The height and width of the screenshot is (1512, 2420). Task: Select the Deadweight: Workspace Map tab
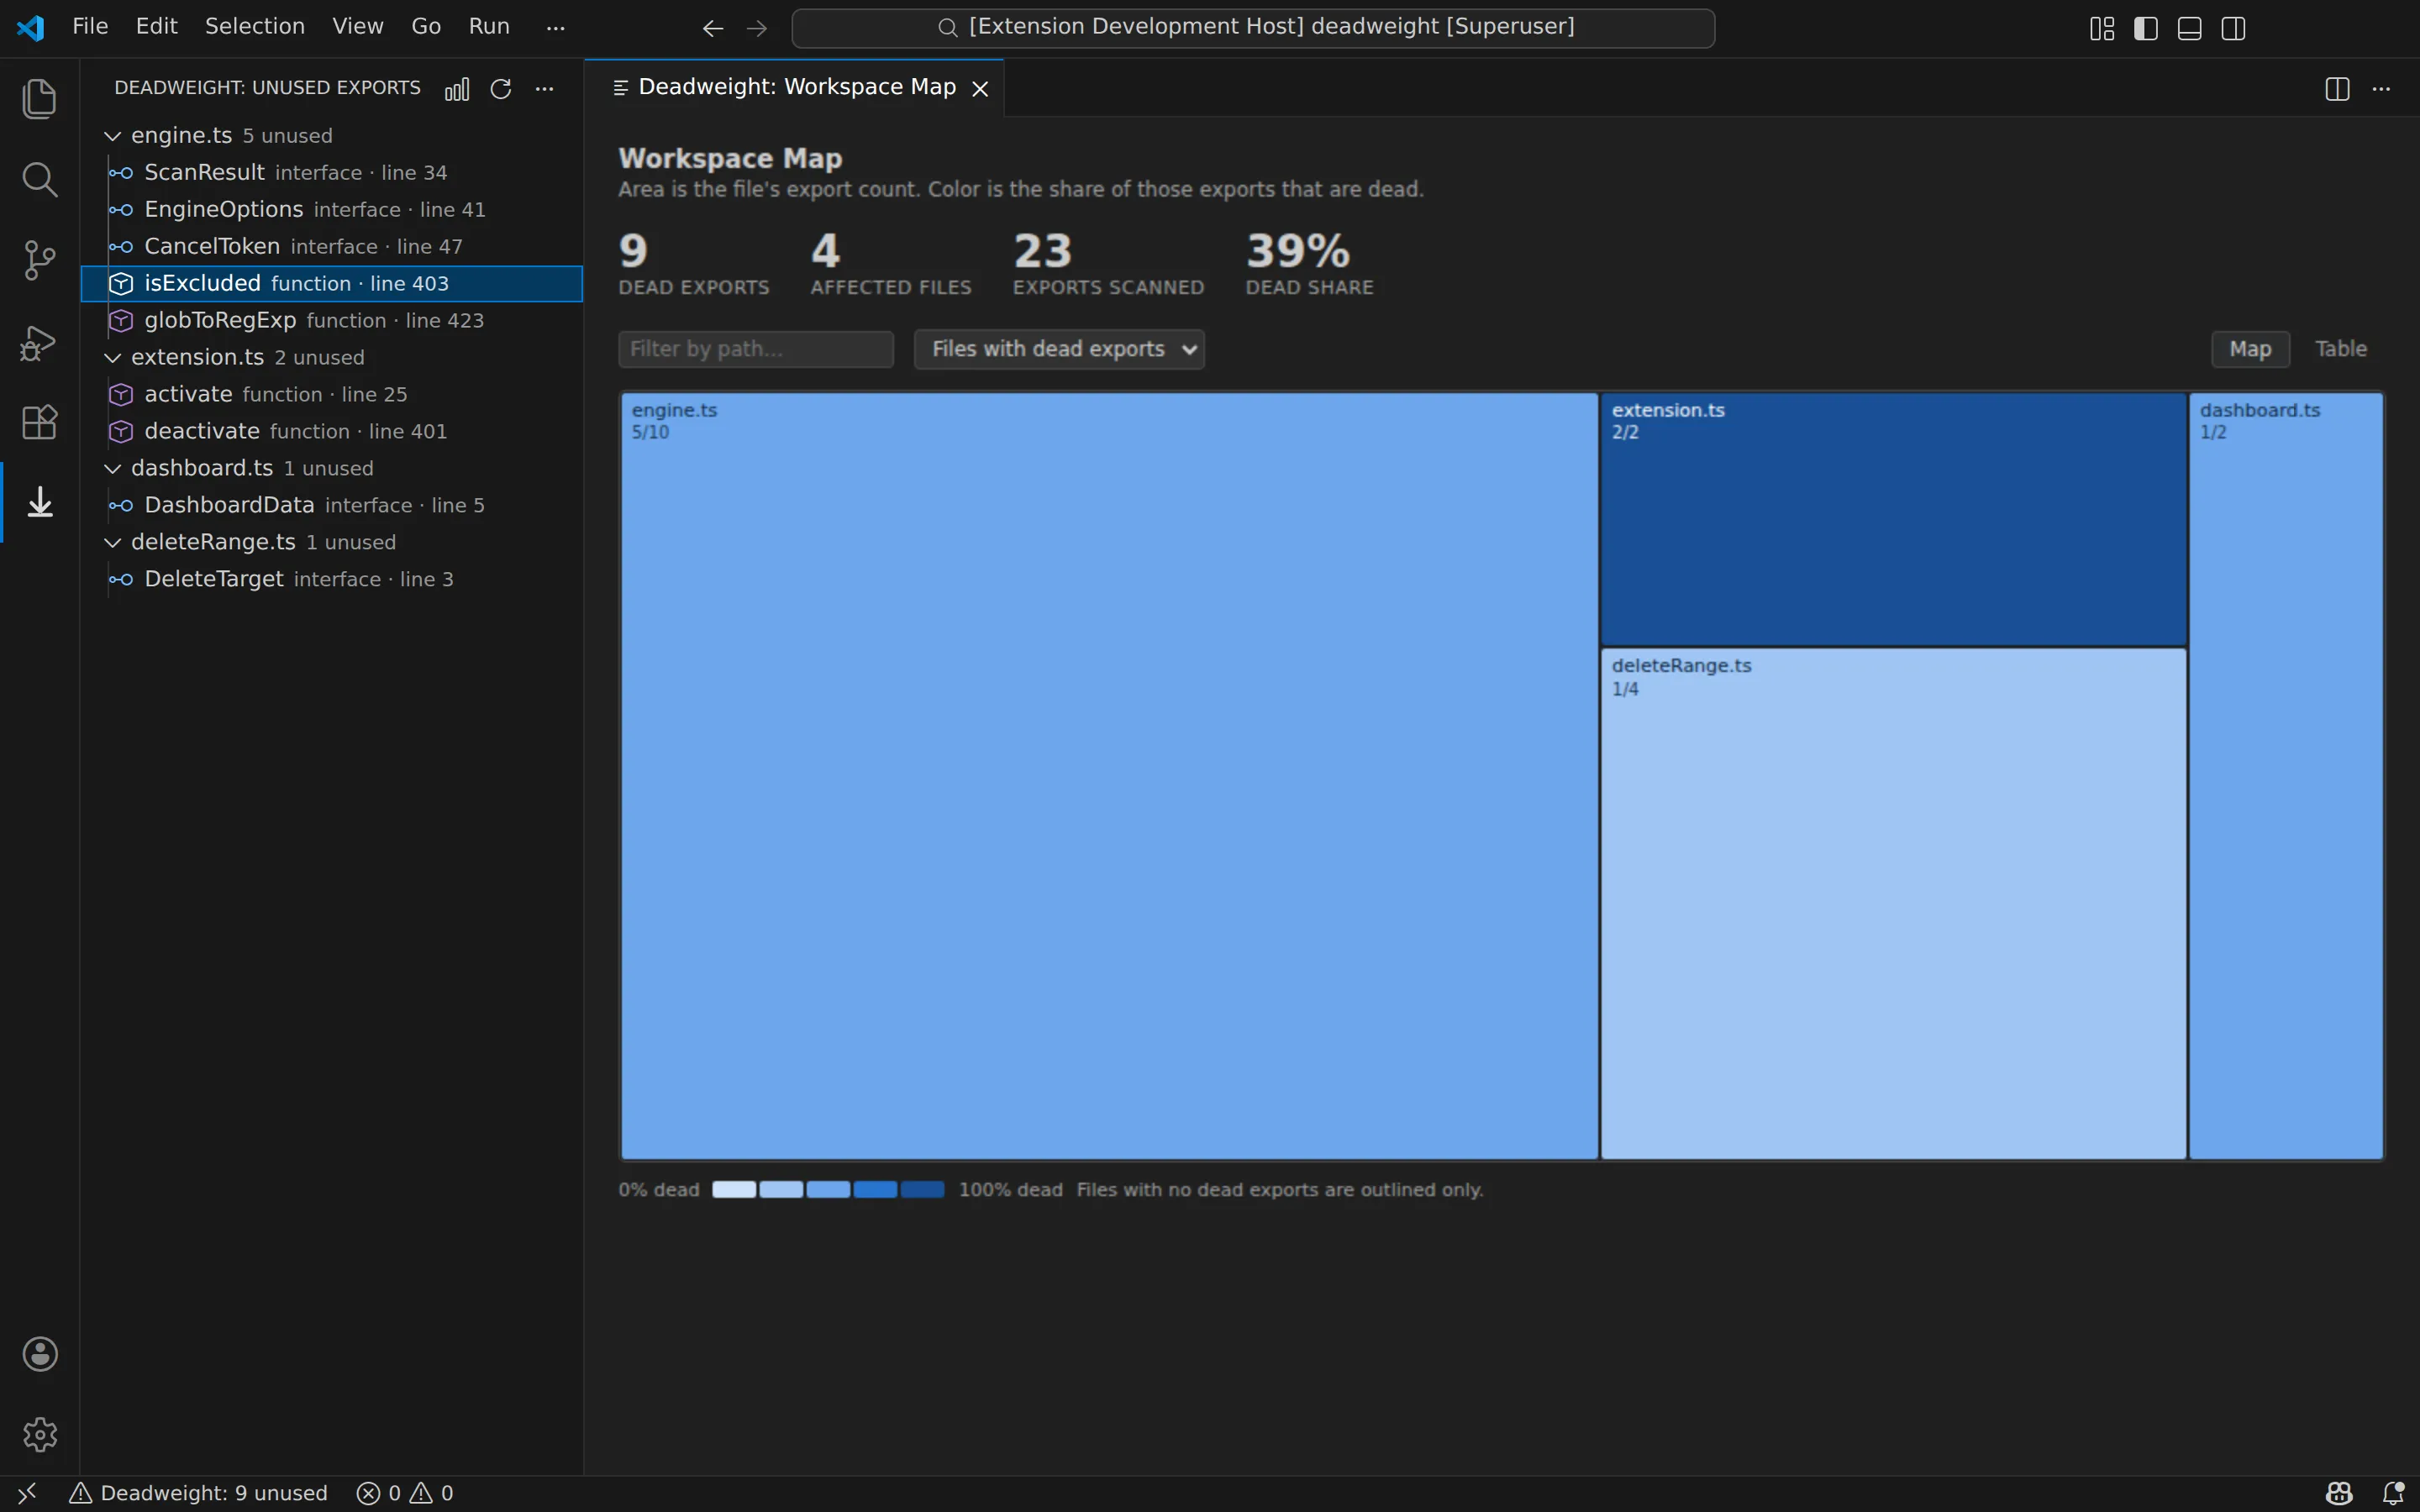(x=795, y=88)
